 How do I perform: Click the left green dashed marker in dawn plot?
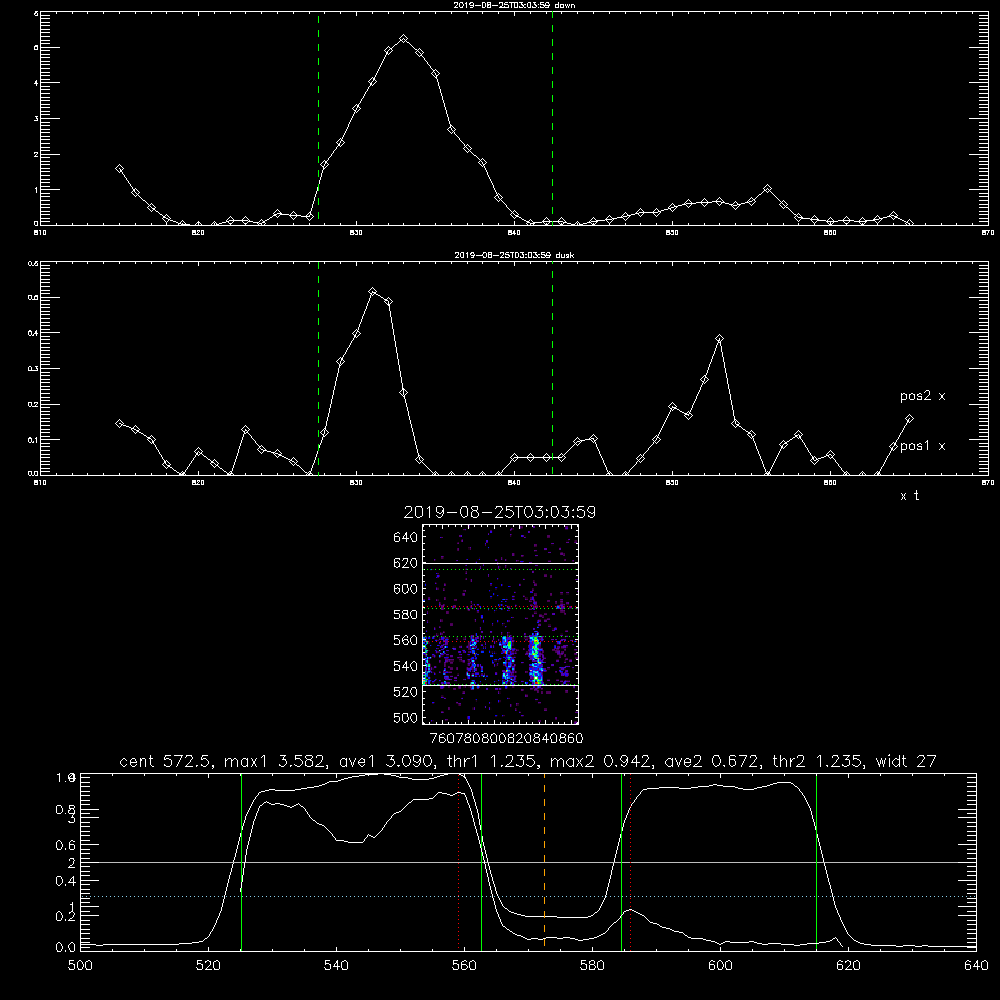click(318, 118)
